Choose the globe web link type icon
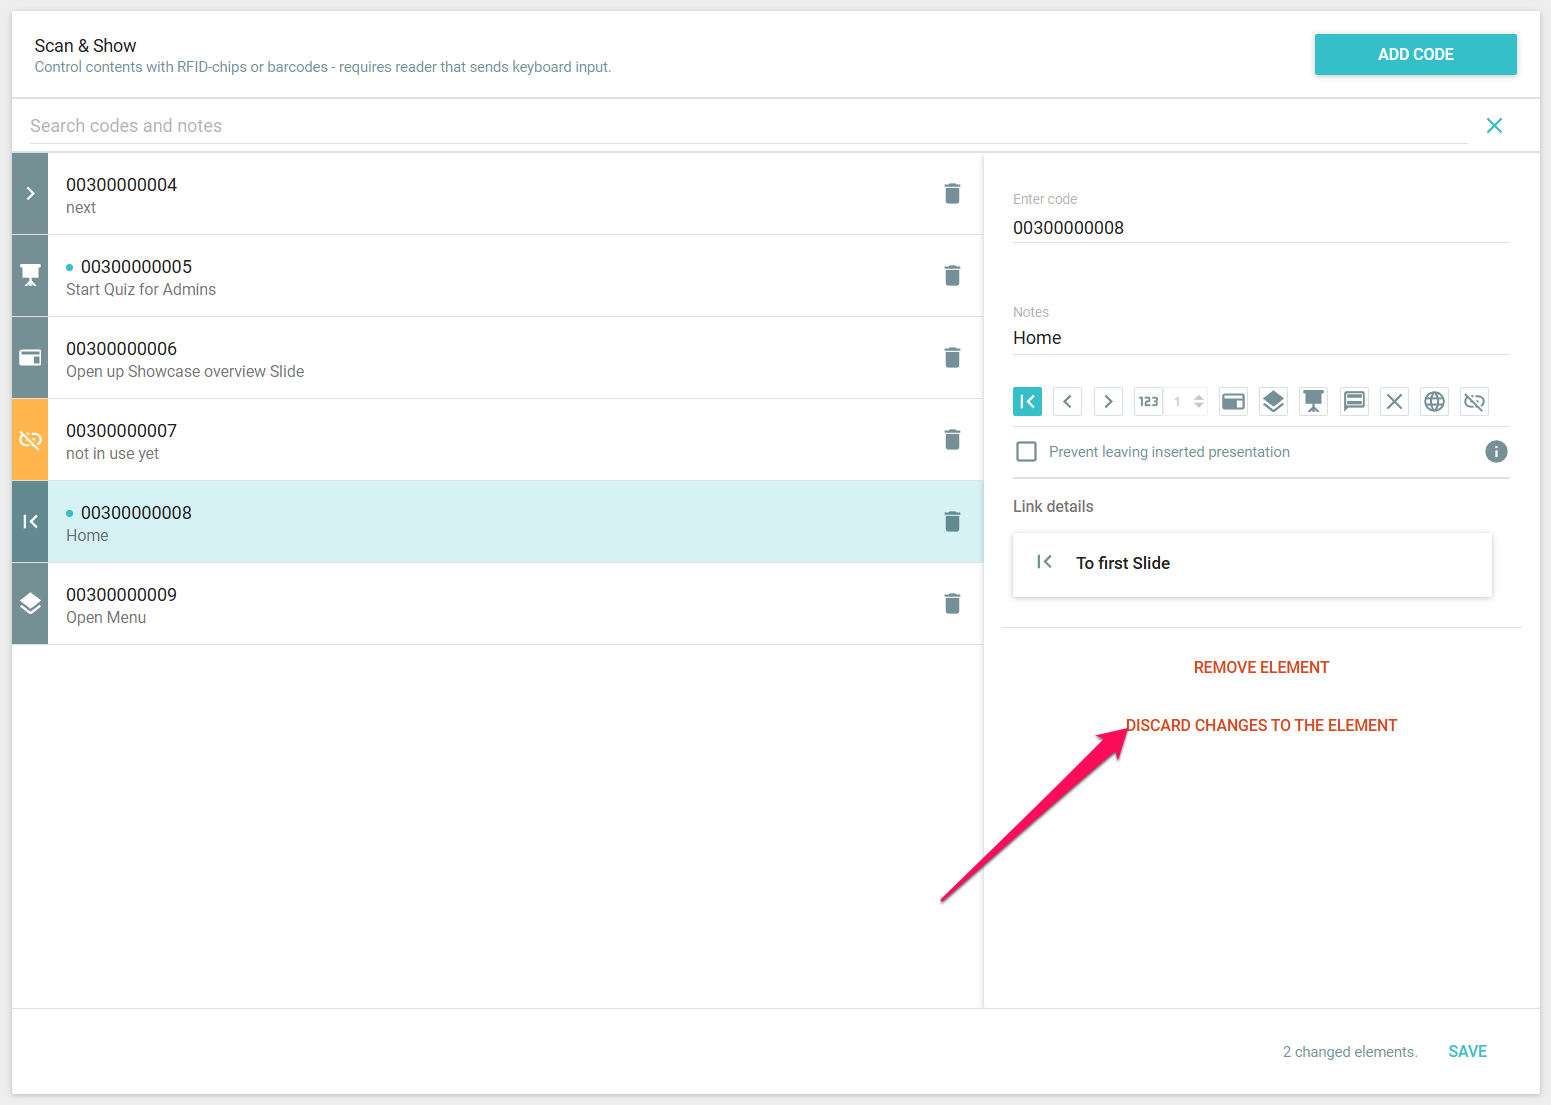This screenshot has height=1105, width=1551. click(1434, 401)
